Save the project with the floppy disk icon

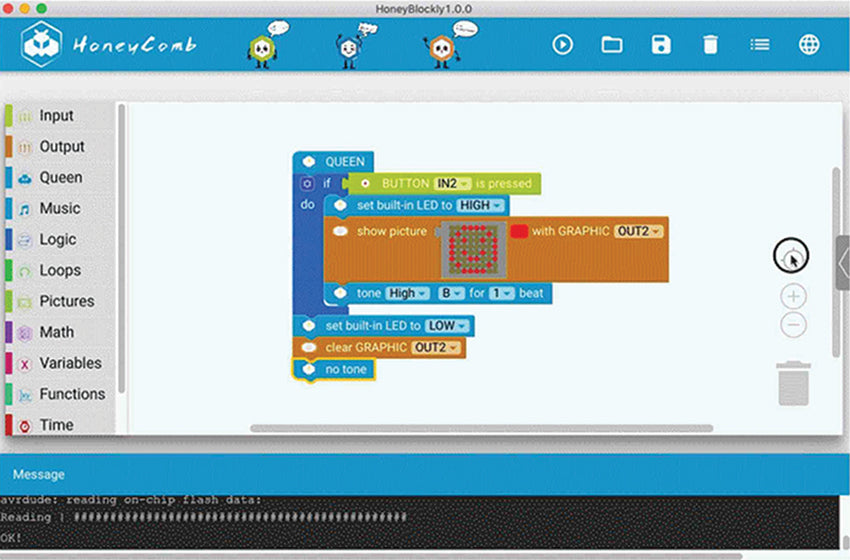pyautogui.click(x=661, y=44)
